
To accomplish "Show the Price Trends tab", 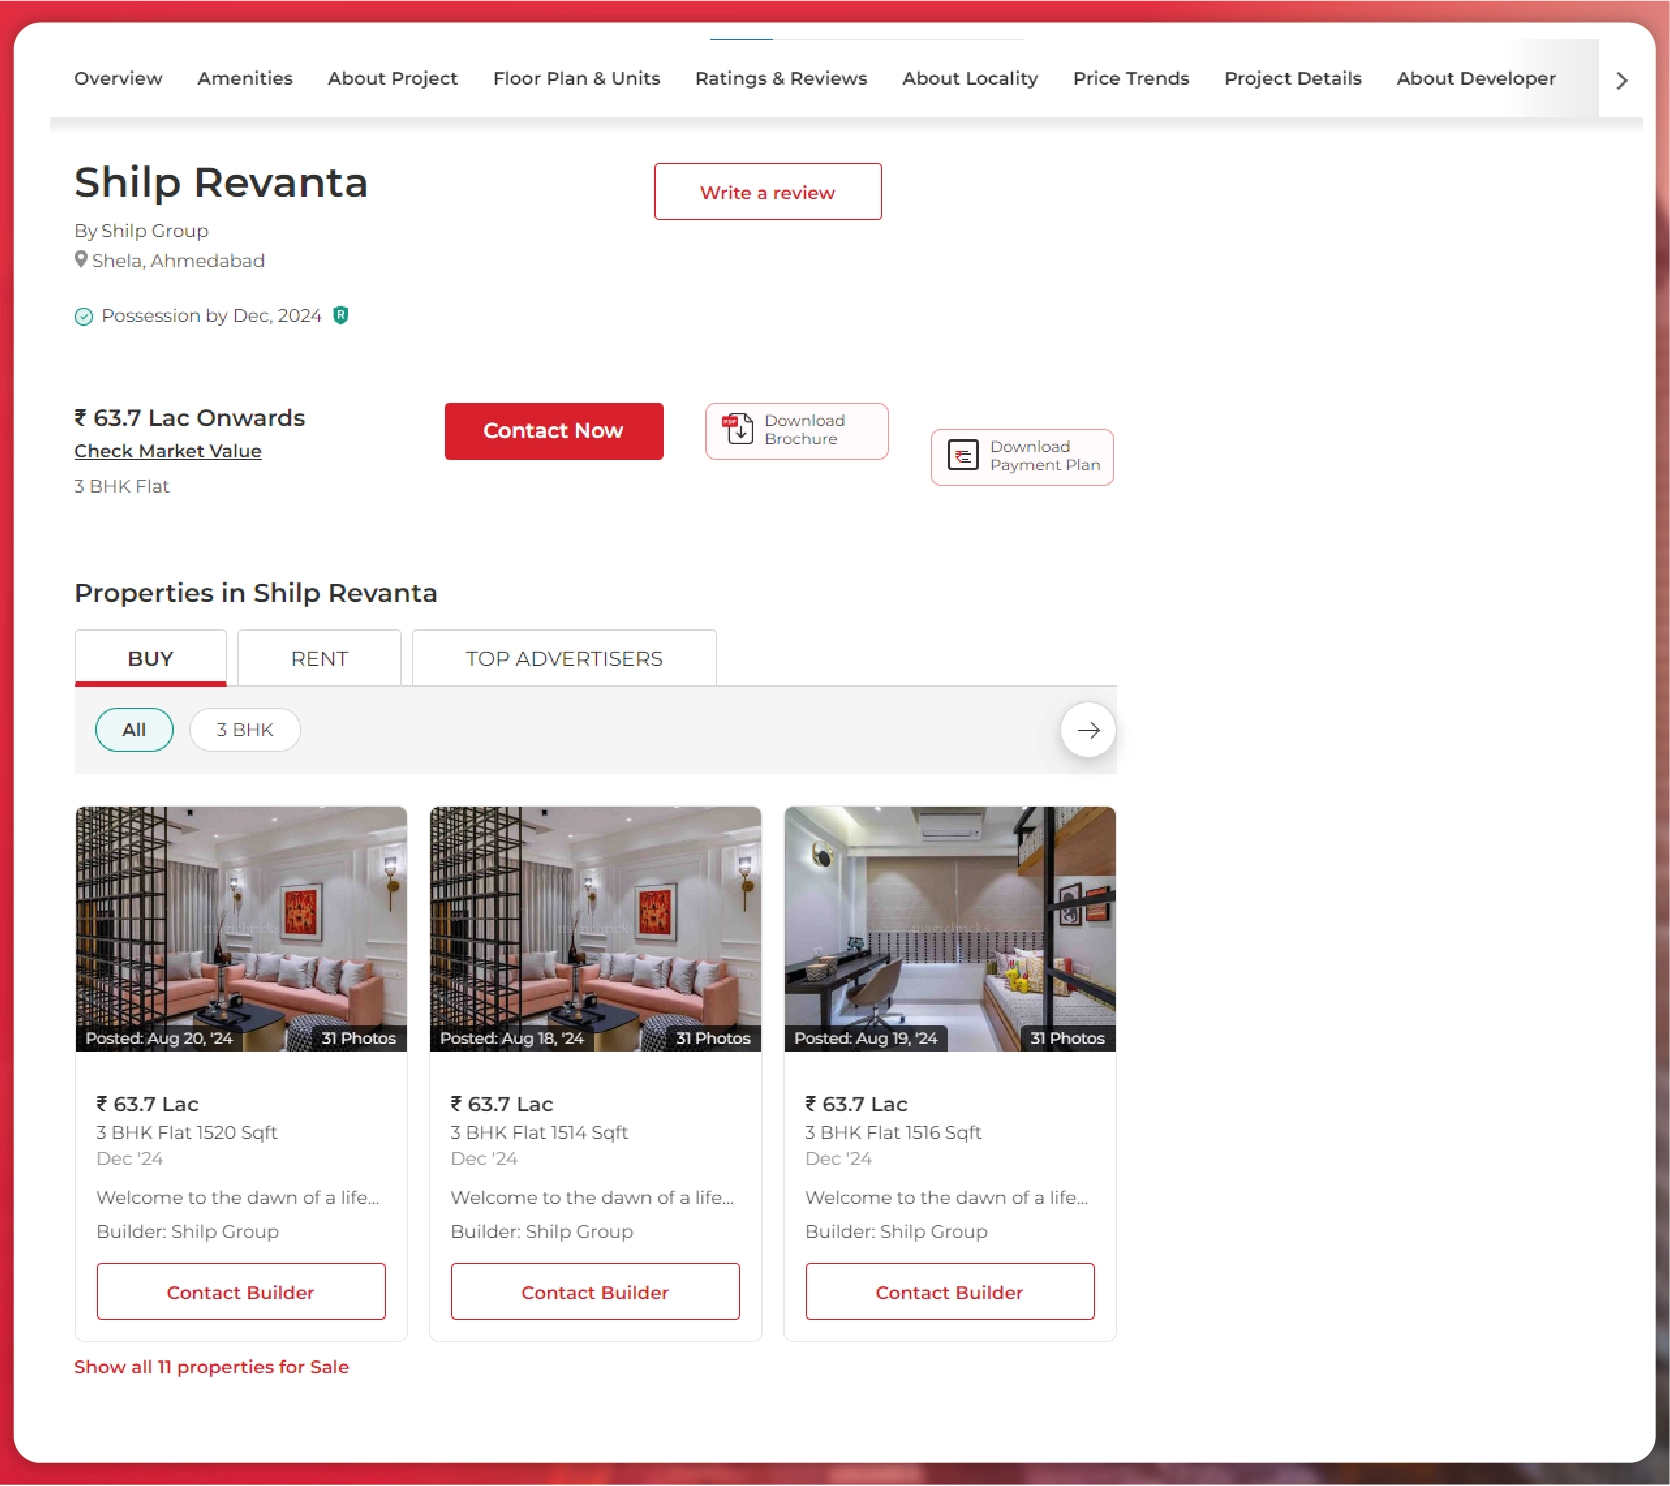I will [1131, 79].
